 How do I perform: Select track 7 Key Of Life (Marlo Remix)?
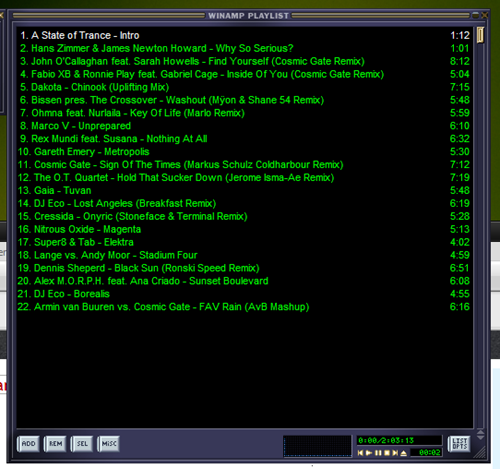[245, 113]
